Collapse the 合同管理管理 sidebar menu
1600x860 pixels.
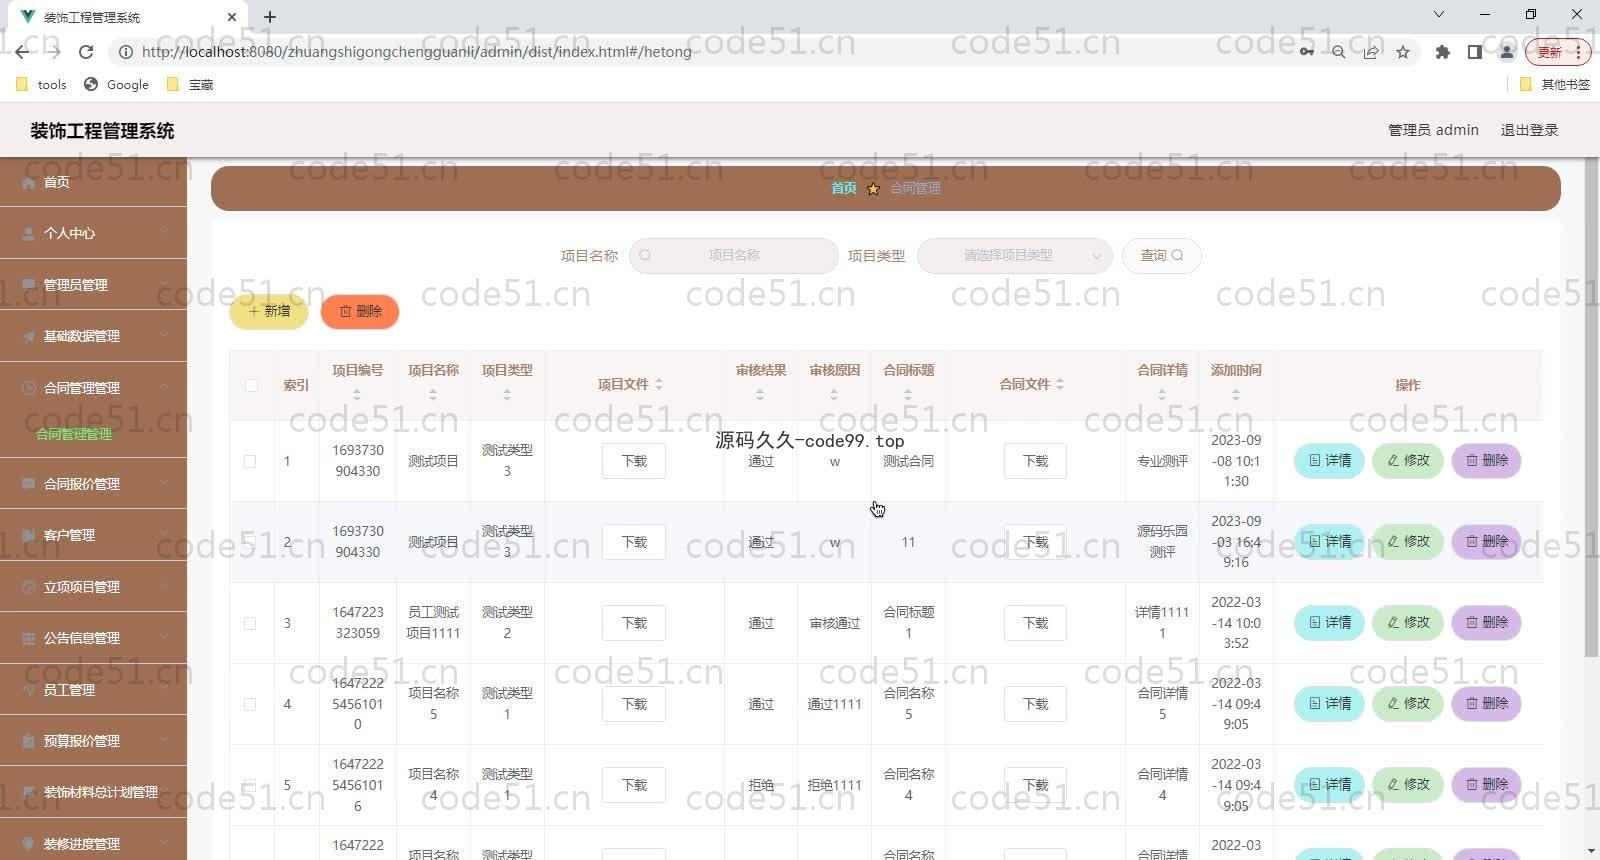click(94, 388)
